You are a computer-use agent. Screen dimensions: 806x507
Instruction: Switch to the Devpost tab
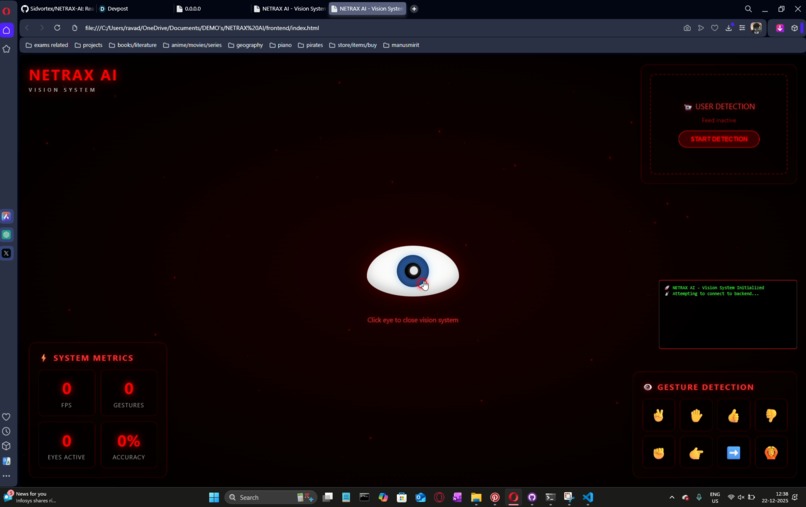pos(118,9)
